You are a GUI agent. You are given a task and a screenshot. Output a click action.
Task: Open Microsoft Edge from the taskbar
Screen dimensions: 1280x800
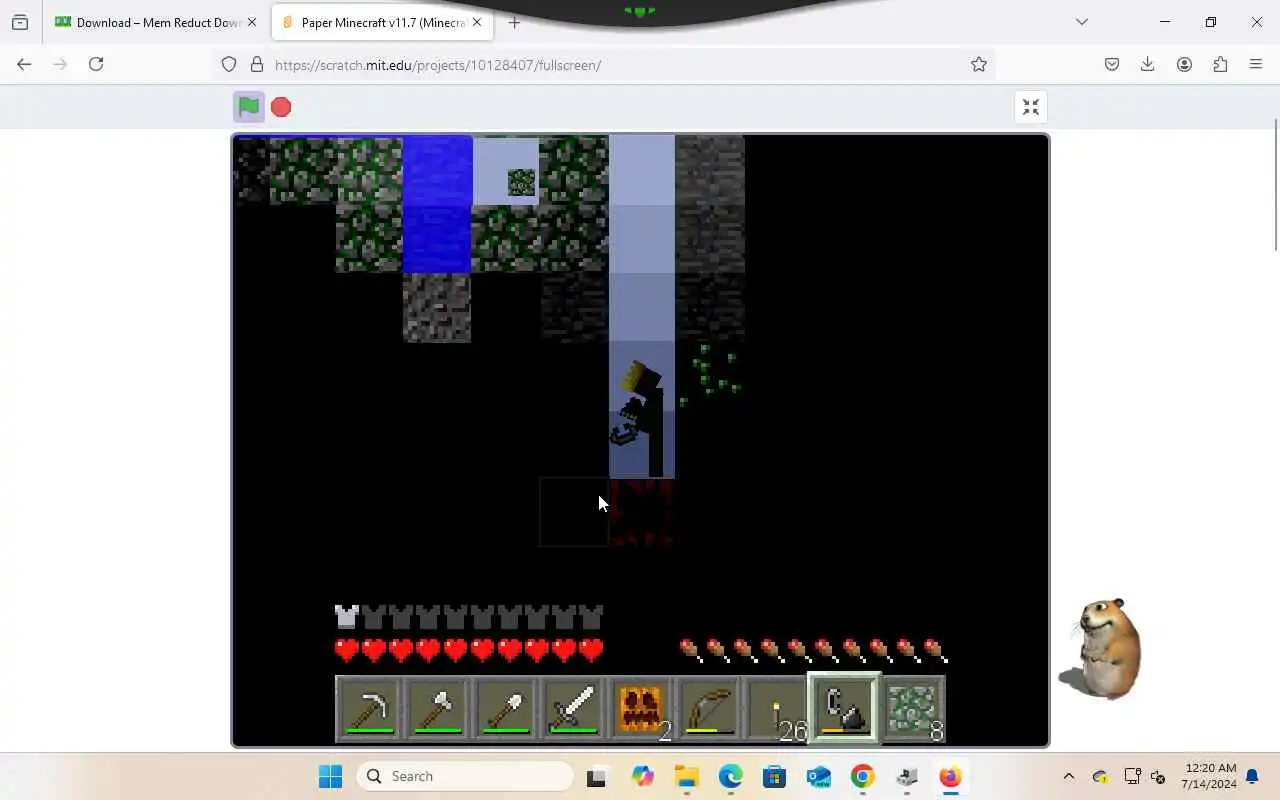tap(730, 776)
